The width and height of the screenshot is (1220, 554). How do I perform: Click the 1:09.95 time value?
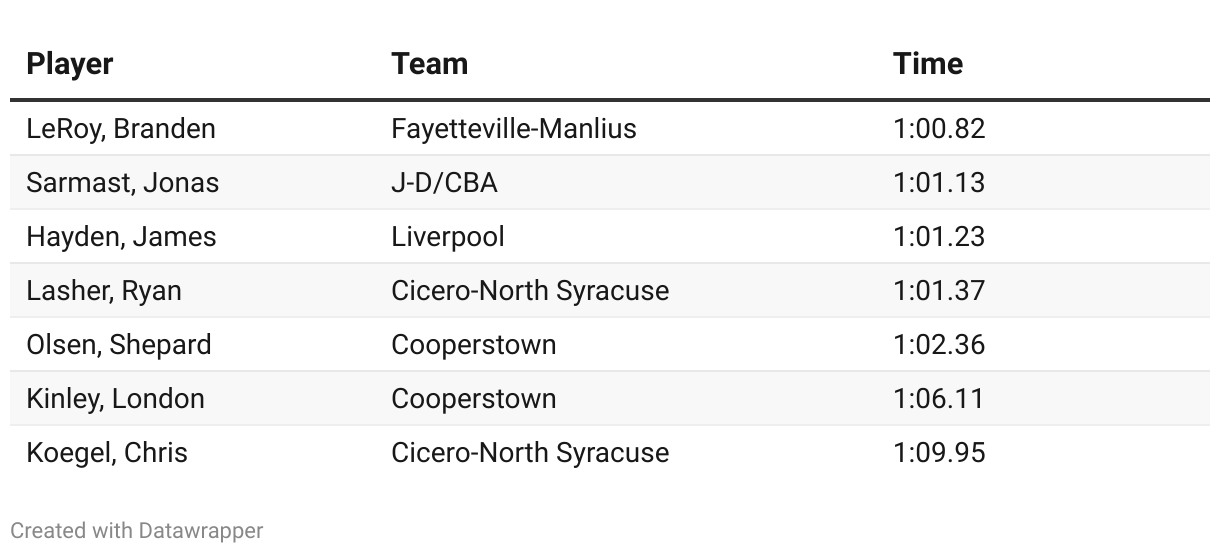click(x=938, y=453)
